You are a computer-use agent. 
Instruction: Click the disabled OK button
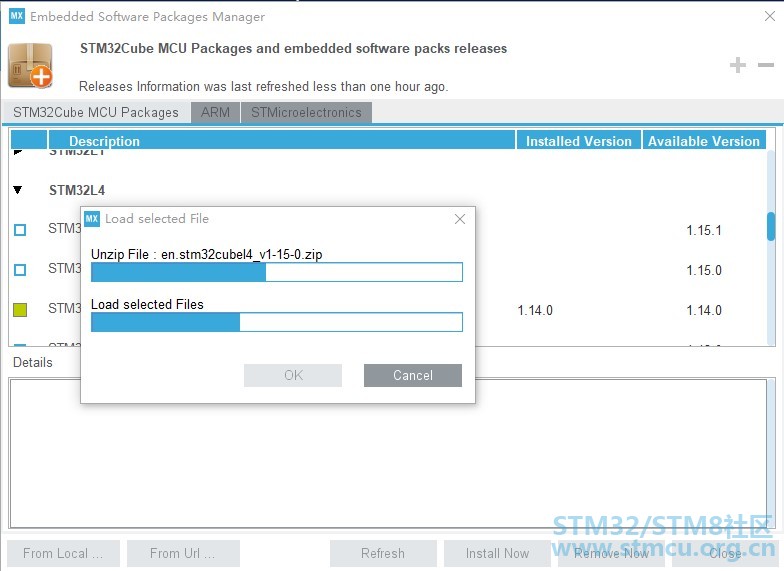(x=293, y=376)
